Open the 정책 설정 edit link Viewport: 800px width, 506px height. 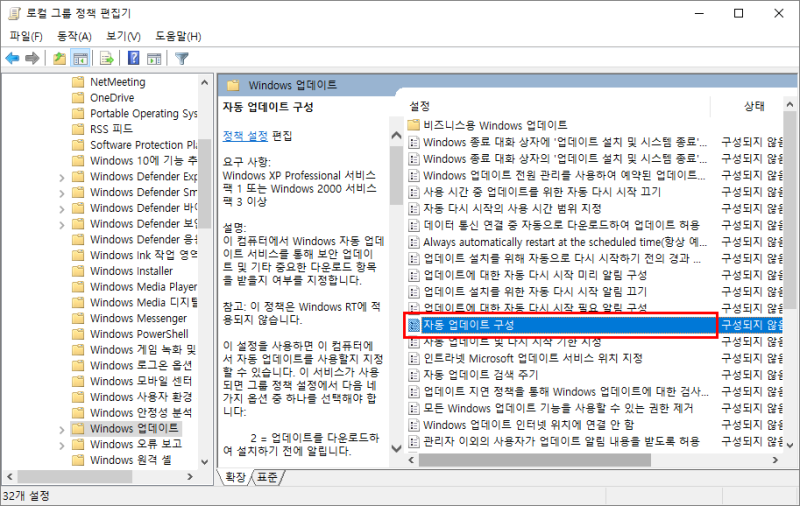click(245, 136)
